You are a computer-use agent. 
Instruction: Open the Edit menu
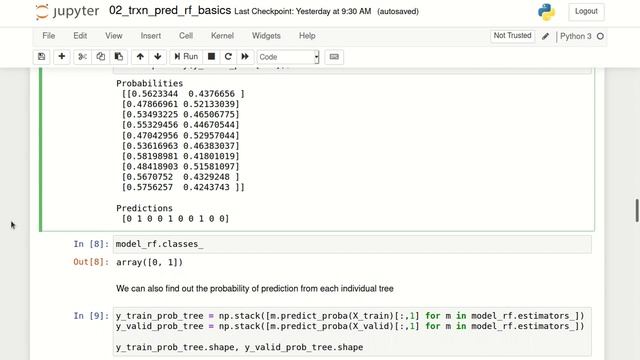pyautogui.click(x=80, y=36)
